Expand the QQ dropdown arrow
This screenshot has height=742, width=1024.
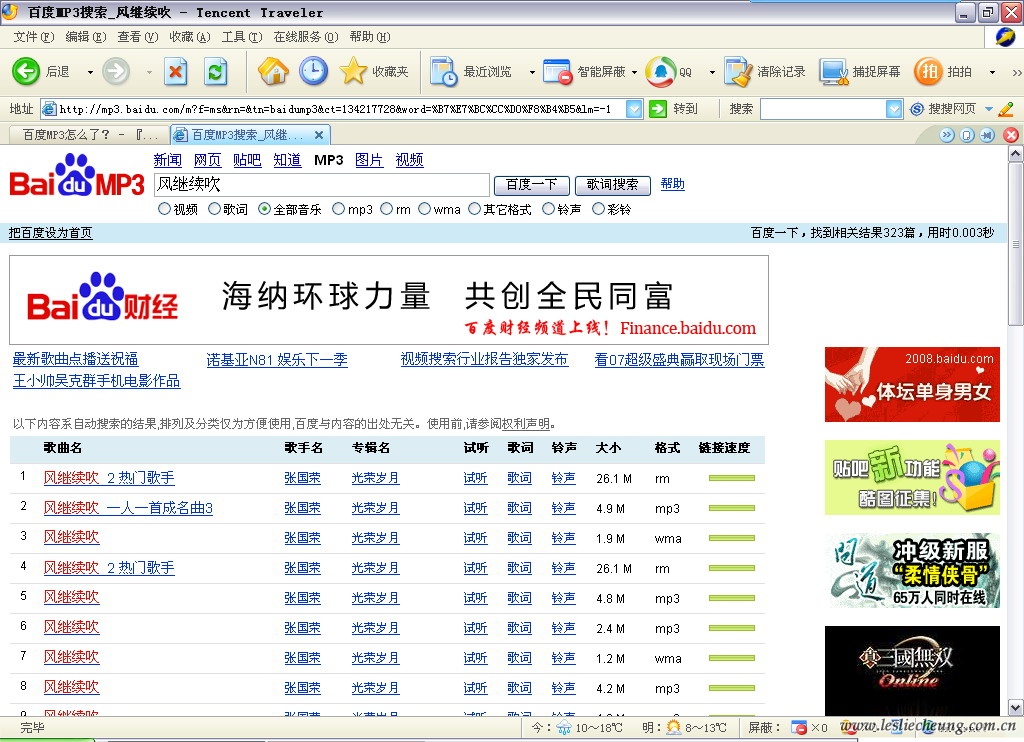712,72
